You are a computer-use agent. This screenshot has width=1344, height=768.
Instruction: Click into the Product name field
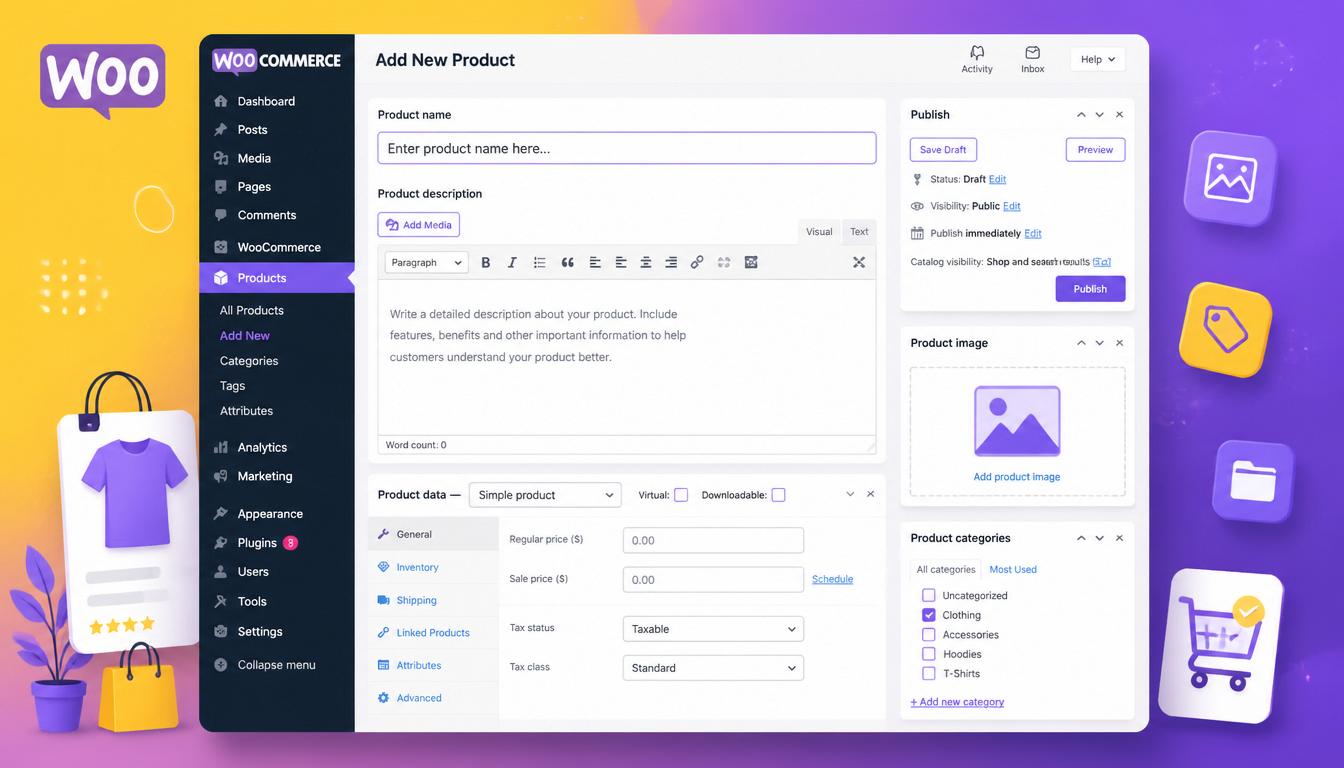(x=627, y=148)
